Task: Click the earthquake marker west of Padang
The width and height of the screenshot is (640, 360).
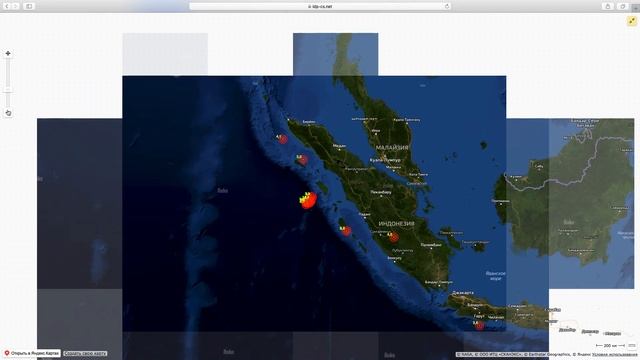Action: [346, 231]
